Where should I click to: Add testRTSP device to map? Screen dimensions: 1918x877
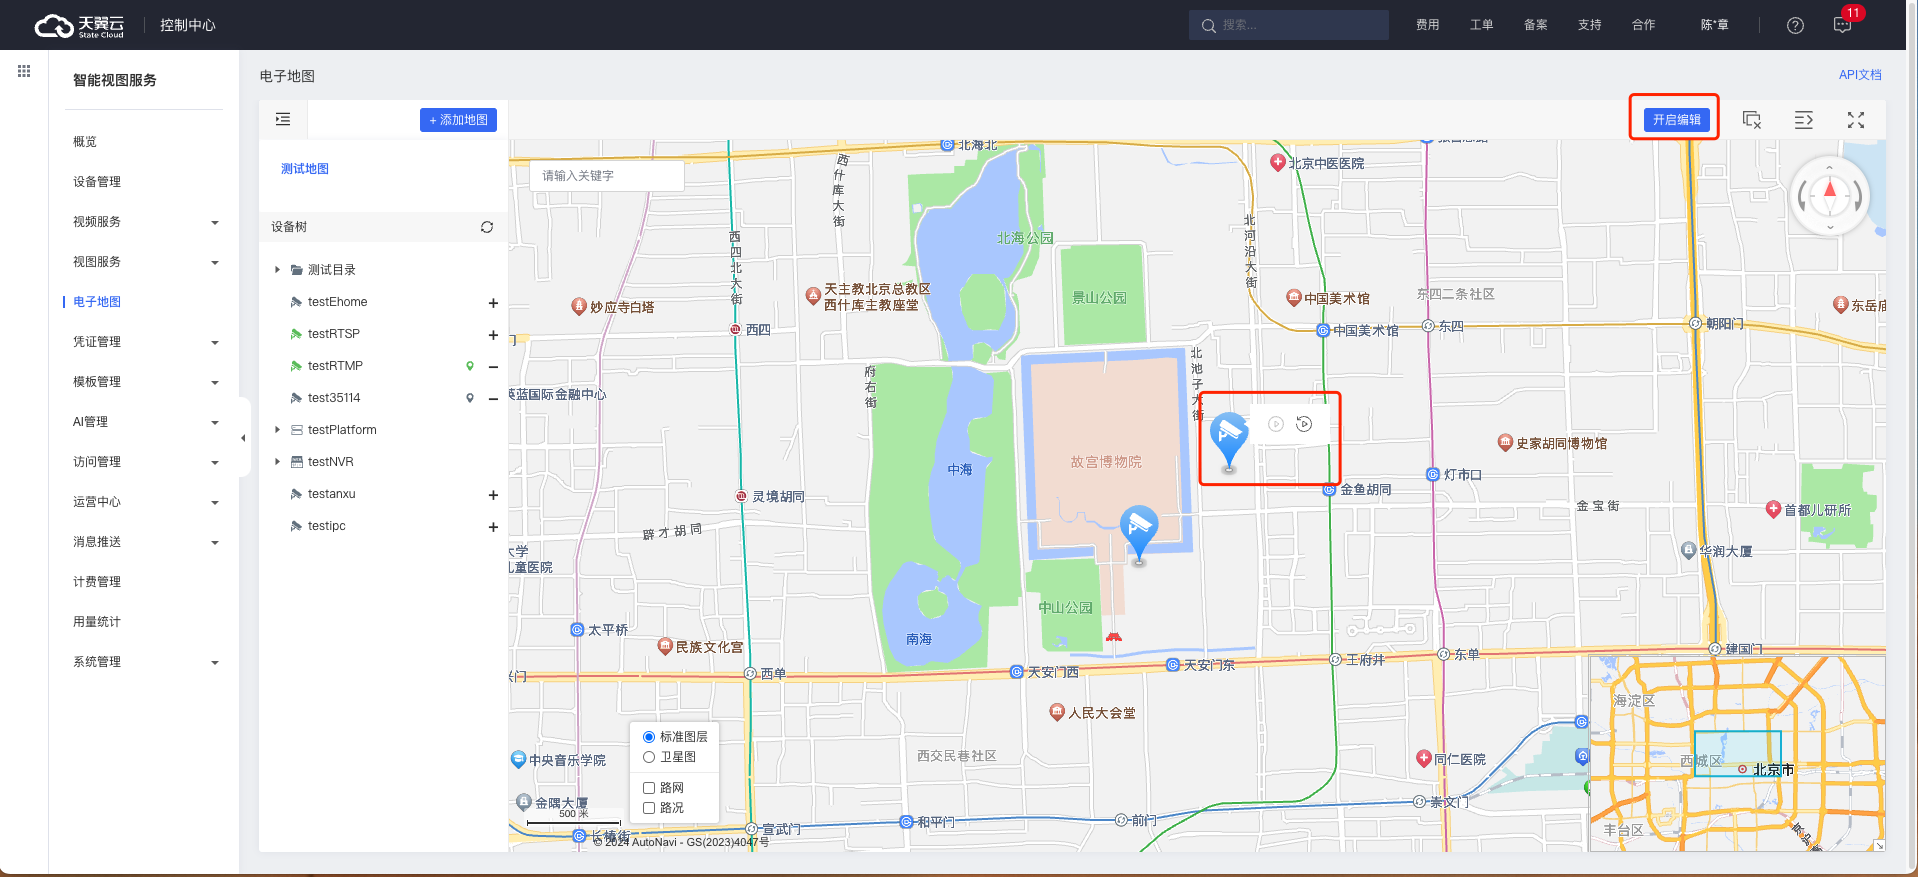point(493,335)
